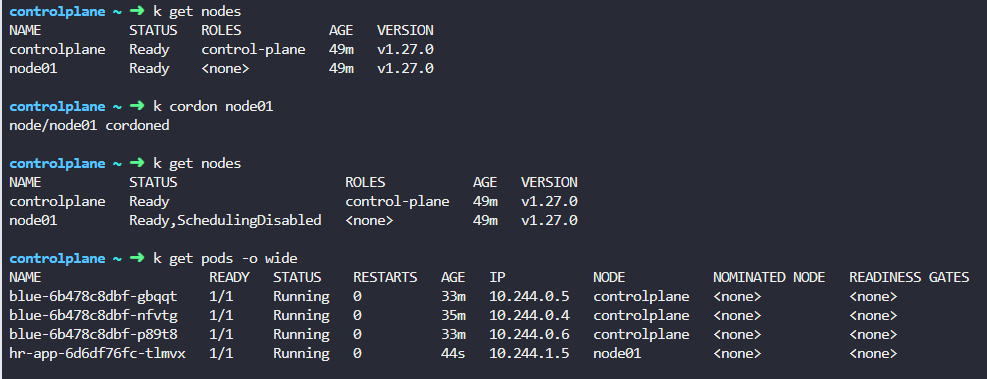Click 33m age of blue-6b478c8dbf-gbqqt
The image size is (987, 379).
pos(453,297)
